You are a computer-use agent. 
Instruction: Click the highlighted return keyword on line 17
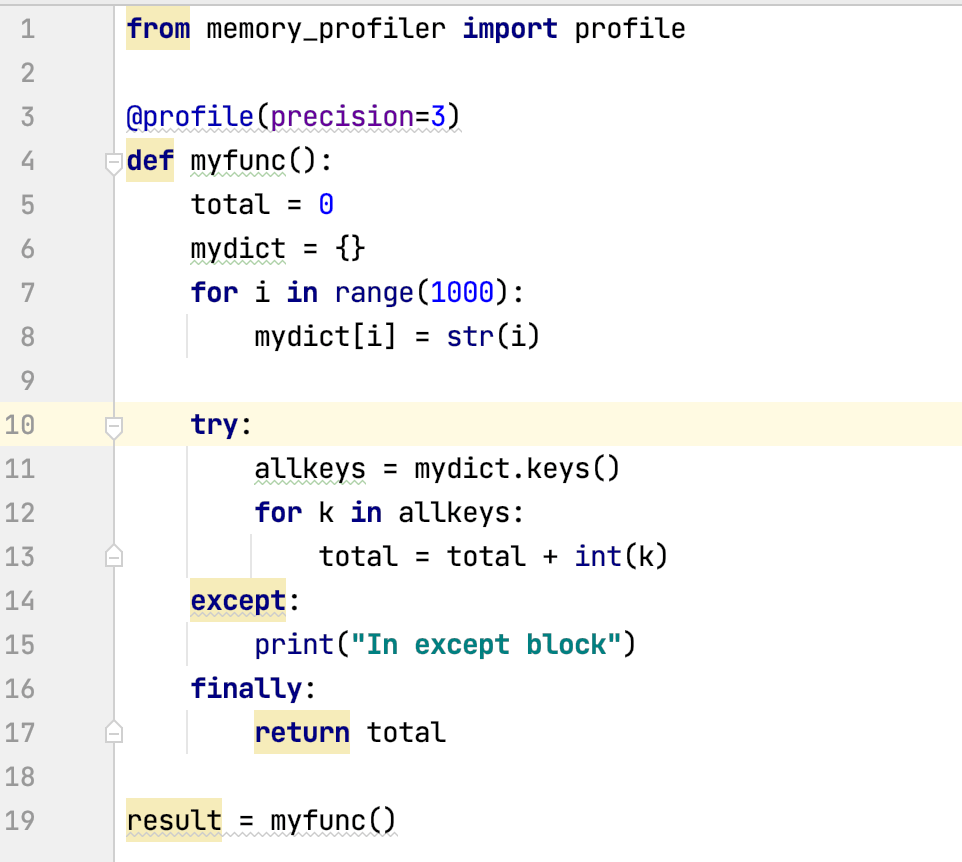[x=301, y=732]
